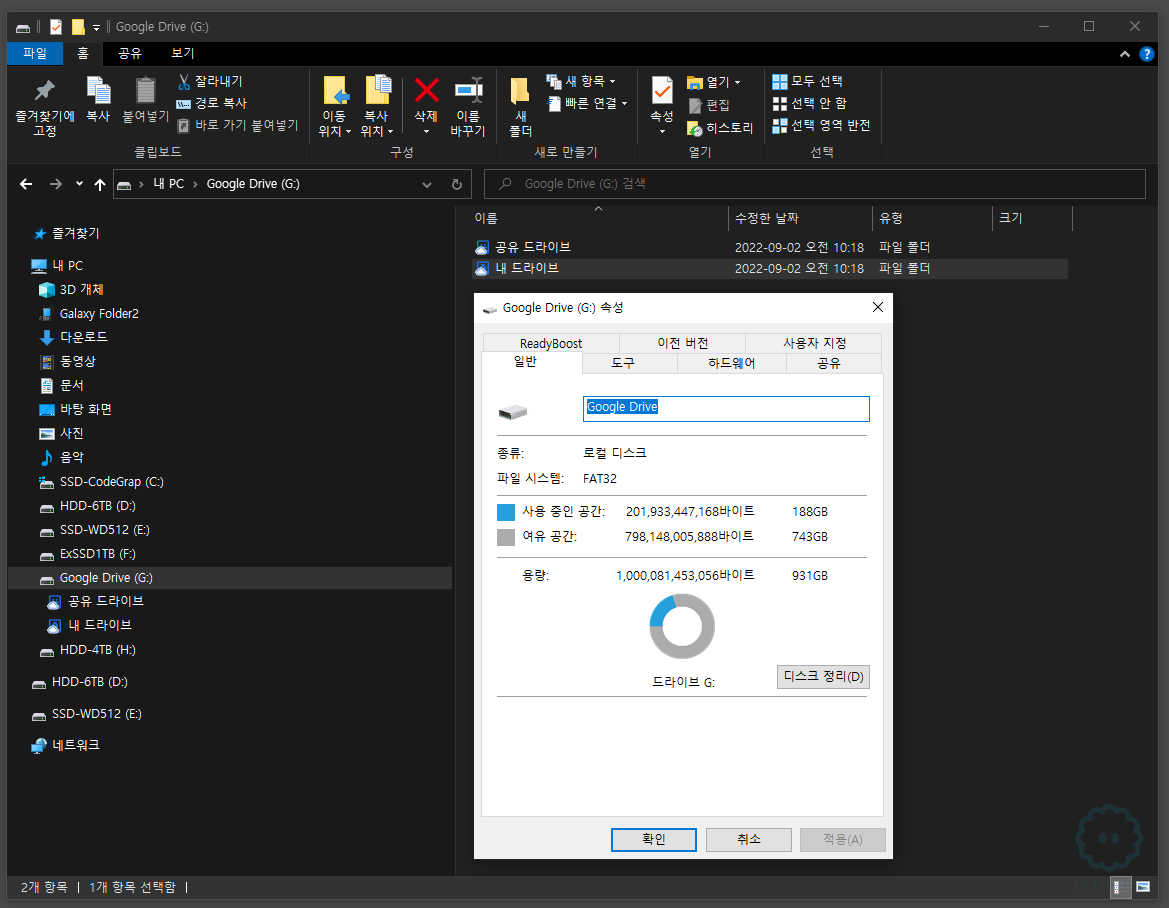Close the Google Drive (G:) 속성 dialog
Screen dimensions: 1169x908
click(877, 307)
